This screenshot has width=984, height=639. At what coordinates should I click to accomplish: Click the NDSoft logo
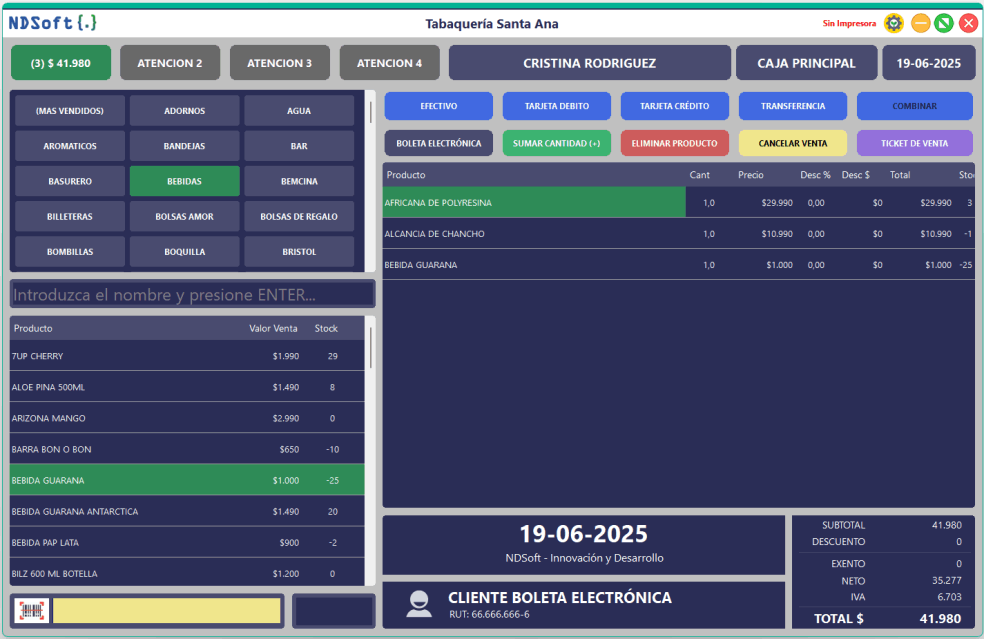(x=52, y=22)
